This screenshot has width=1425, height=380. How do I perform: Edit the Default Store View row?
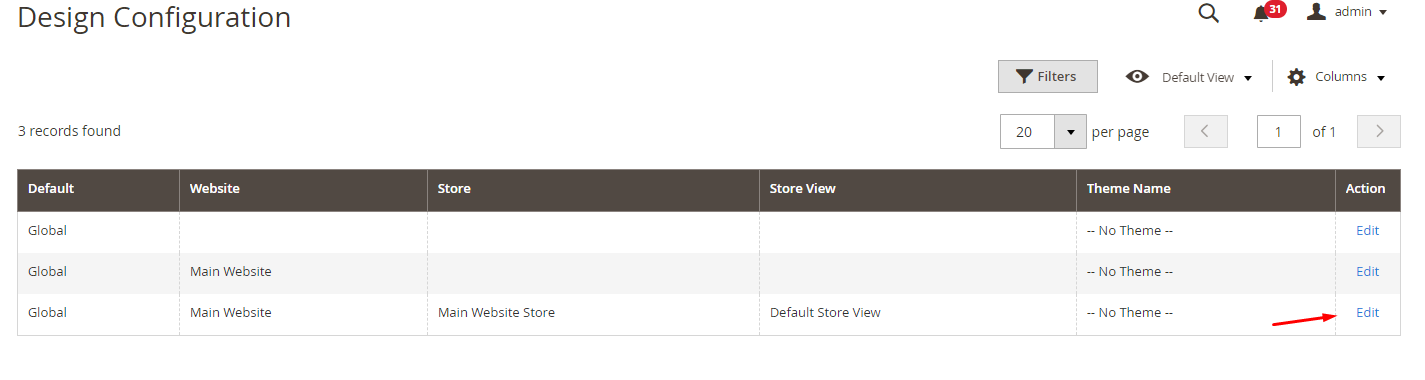tap(1367, 313)
